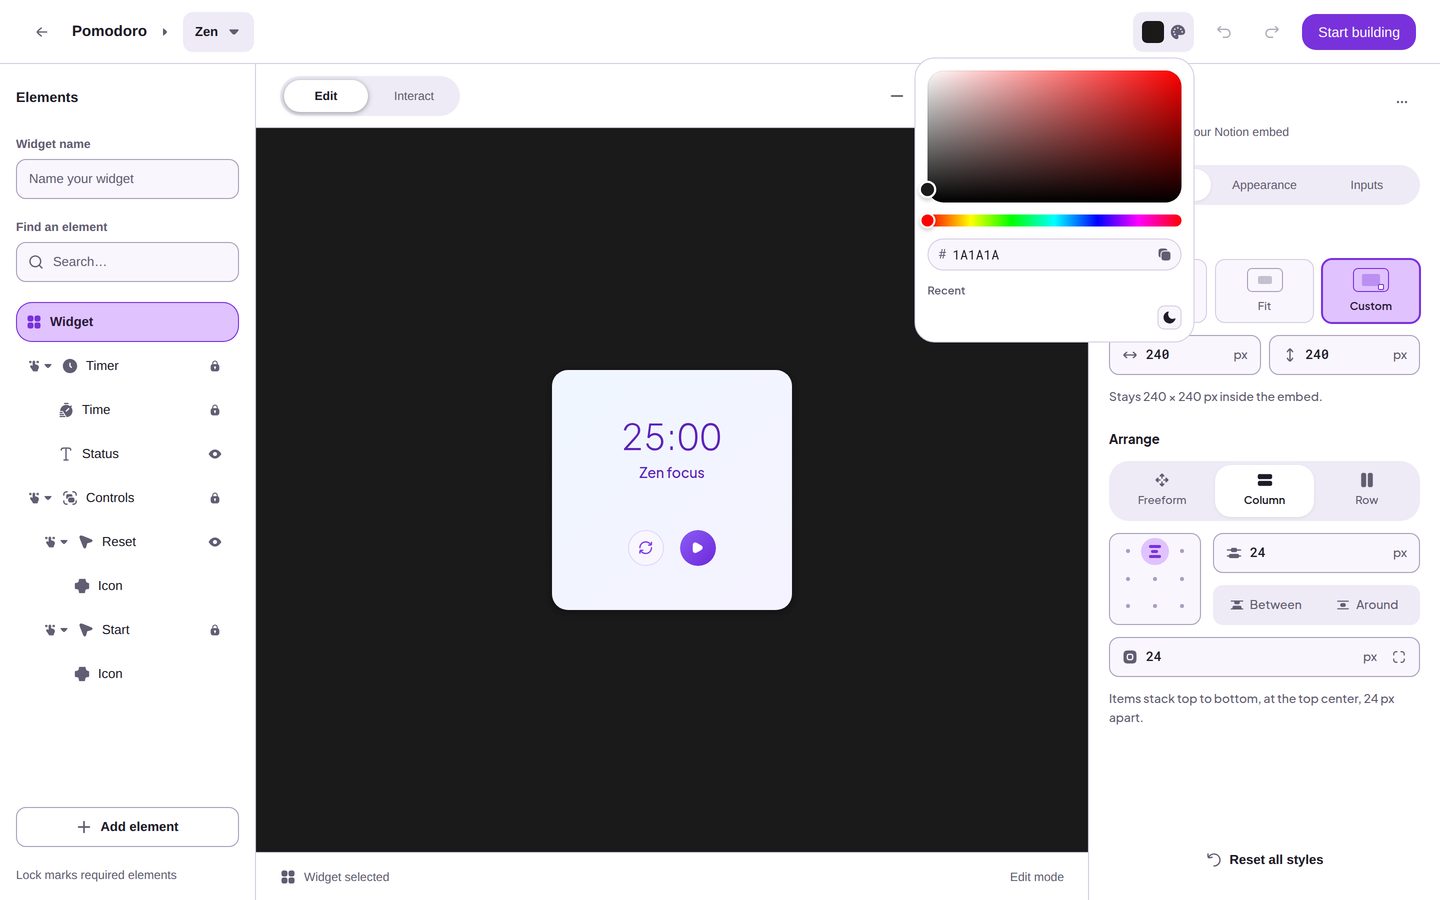Select Between spacing option

pyautogui.click(x=1266, y=605)
